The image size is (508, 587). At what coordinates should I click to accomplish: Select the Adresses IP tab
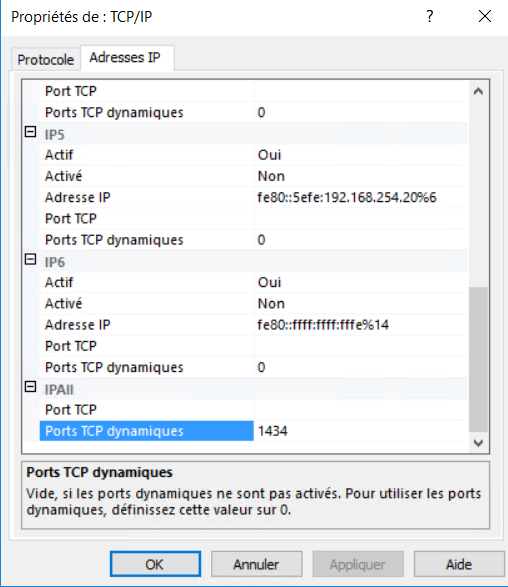[127, 58]
